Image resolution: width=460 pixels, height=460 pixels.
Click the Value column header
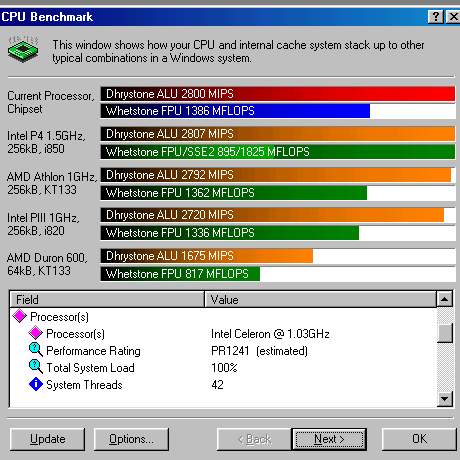[x=320, y=299]
